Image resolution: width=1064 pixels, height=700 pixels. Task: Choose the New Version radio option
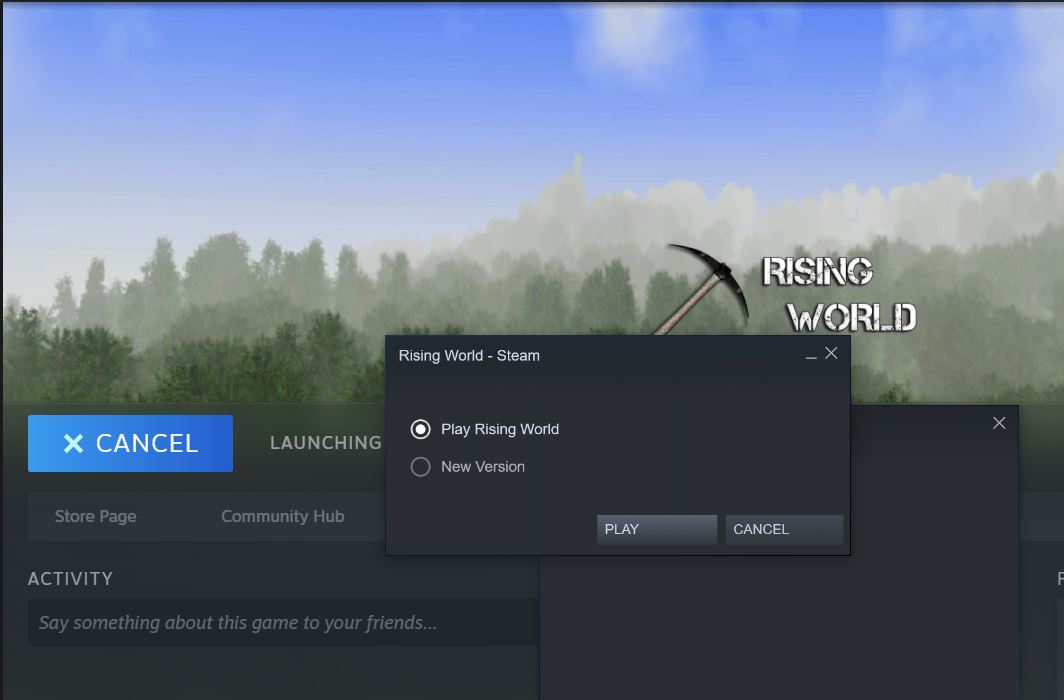pos(421,467)
